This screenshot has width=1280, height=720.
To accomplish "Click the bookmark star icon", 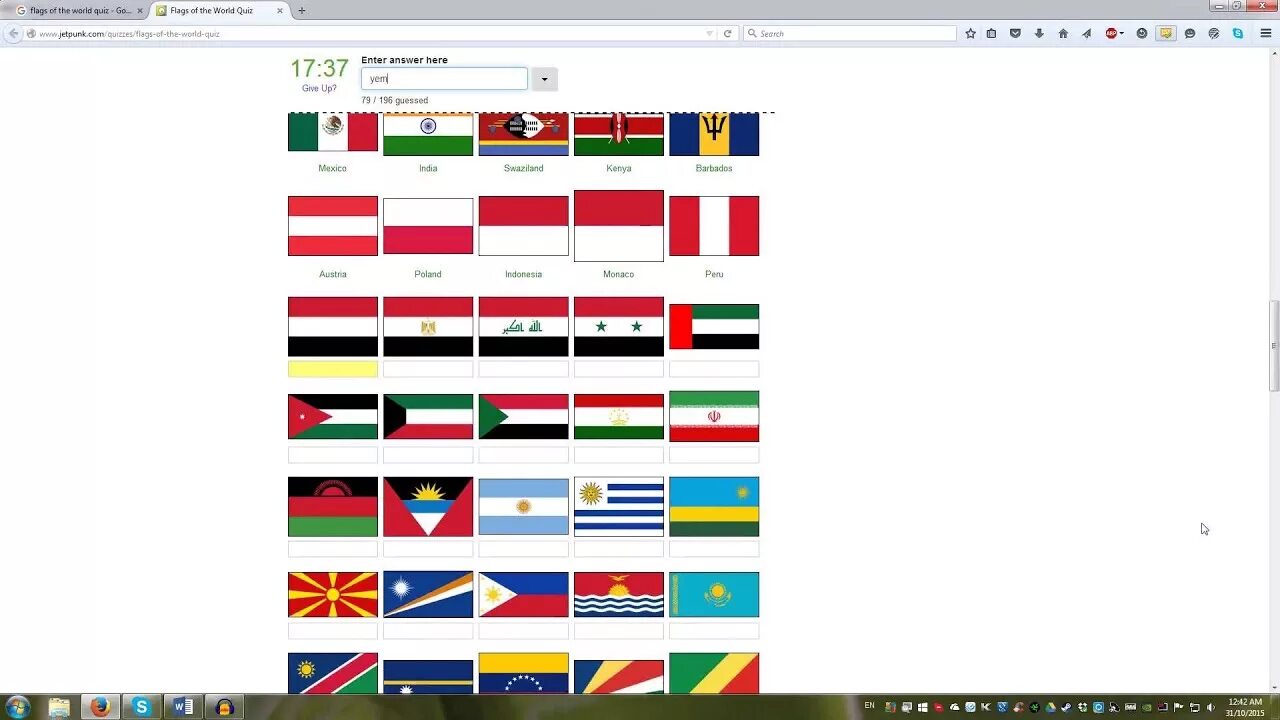I will pos(970,33).
